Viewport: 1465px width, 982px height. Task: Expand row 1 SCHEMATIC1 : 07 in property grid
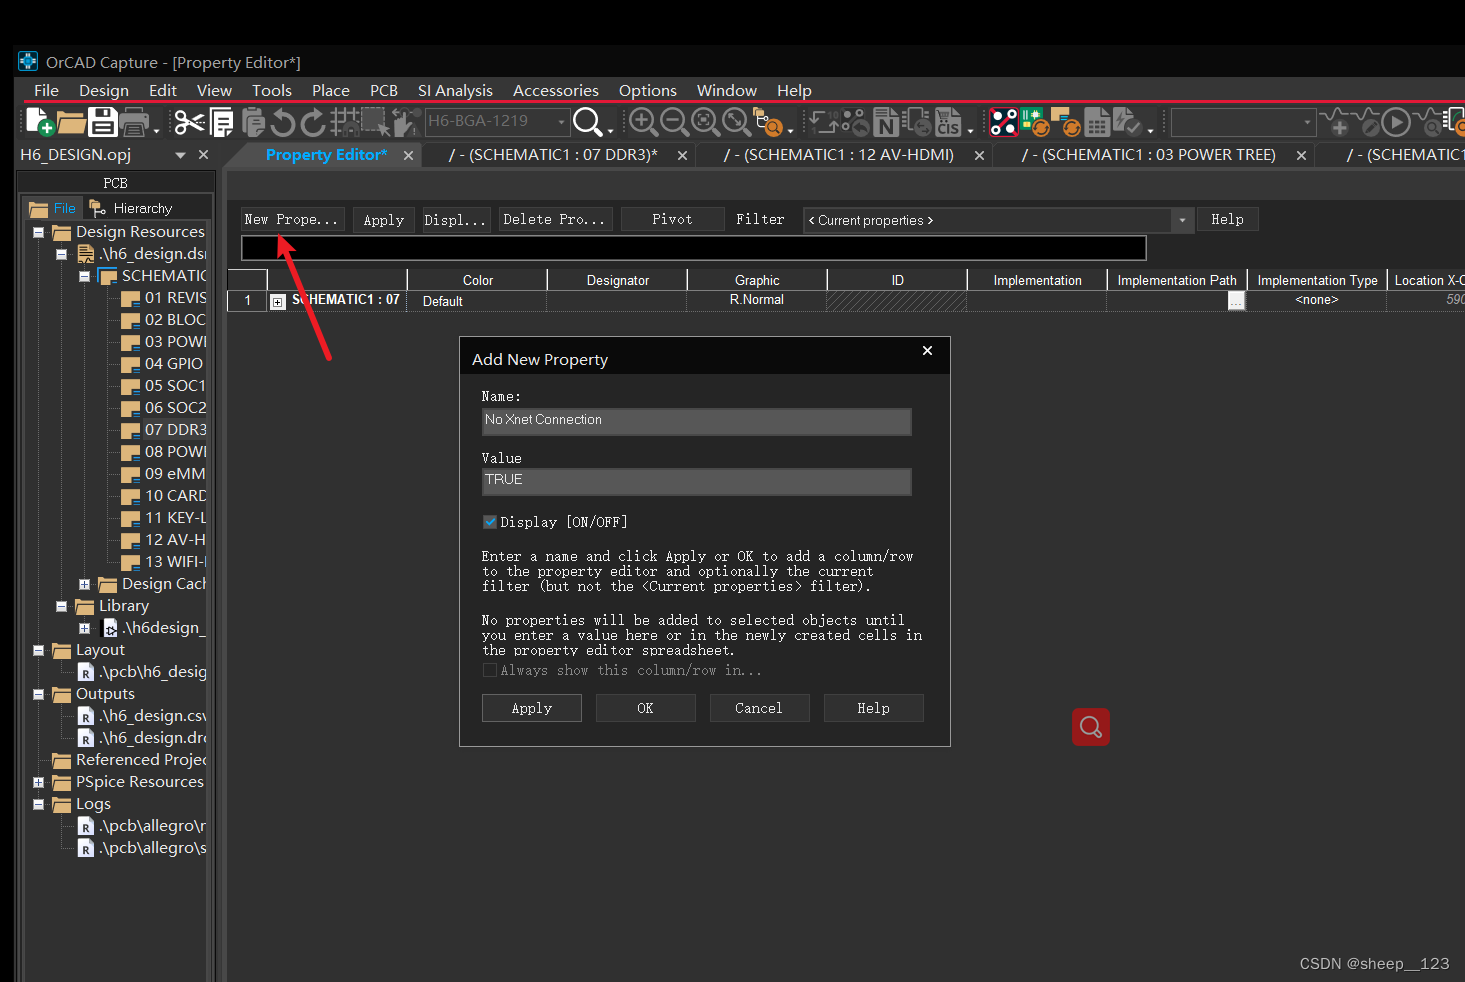point(278,301)
